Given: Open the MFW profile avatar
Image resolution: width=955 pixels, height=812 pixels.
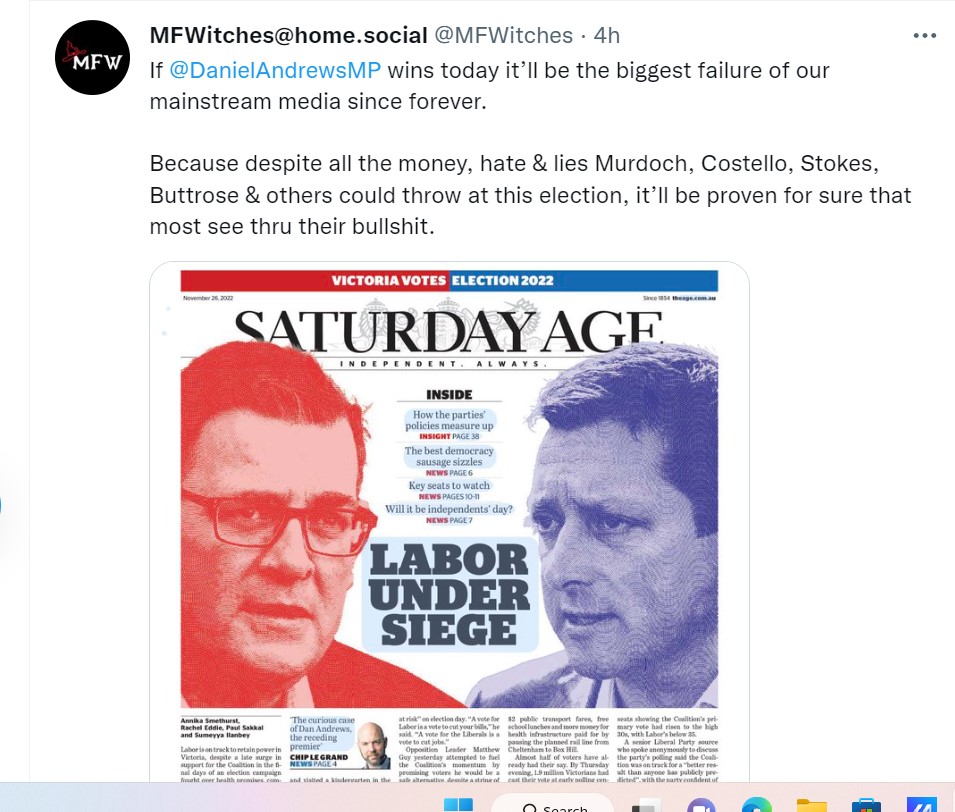Looking at the screenshot, I should 93,57.
